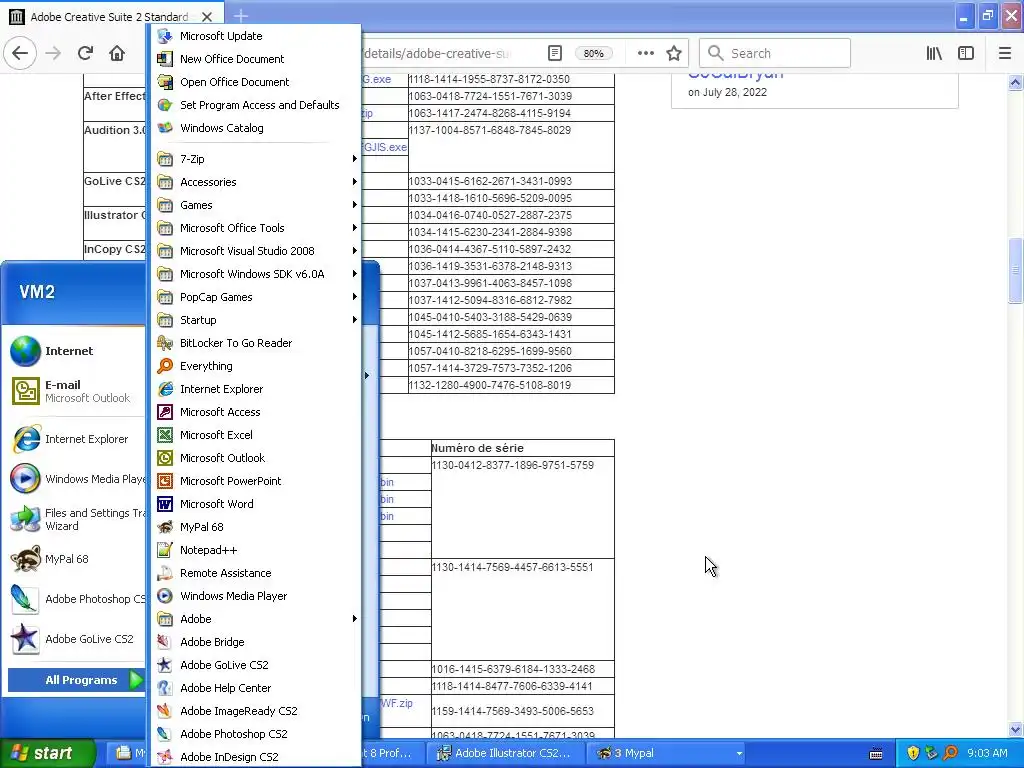Expand the 7-Zip submenu
The image size is (1024, 768).
pyautogui.click(x=255, y=159)
